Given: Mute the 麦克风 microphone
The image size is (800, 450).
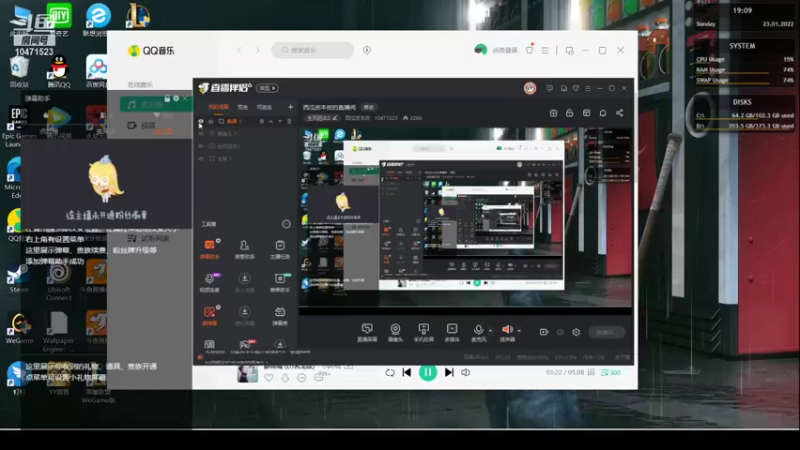Looking at the screenshot, I should (x=478, y=332).
